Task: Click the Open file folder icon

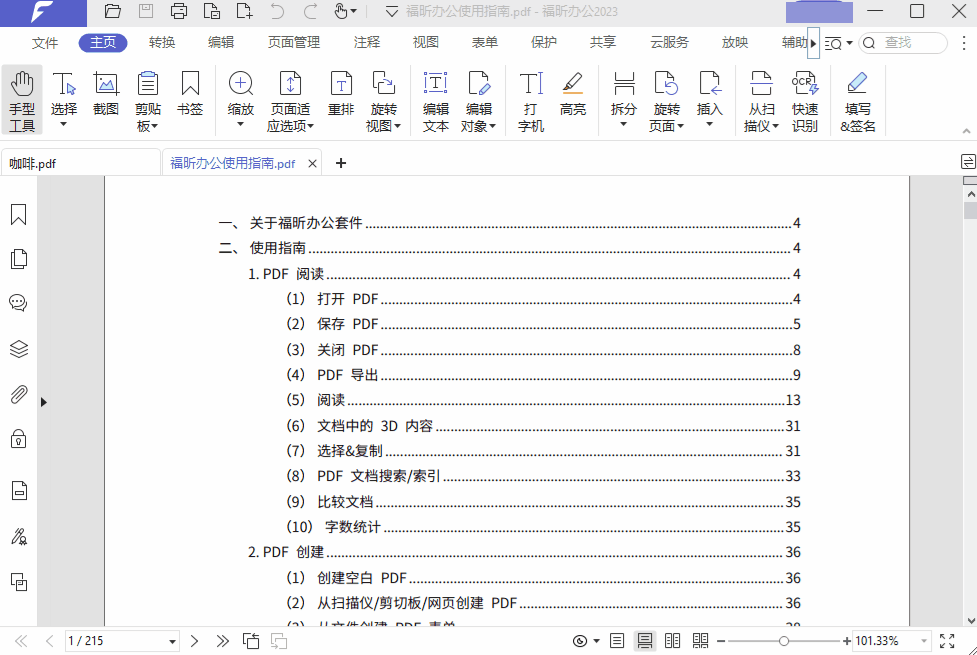Action: (113, 11)
